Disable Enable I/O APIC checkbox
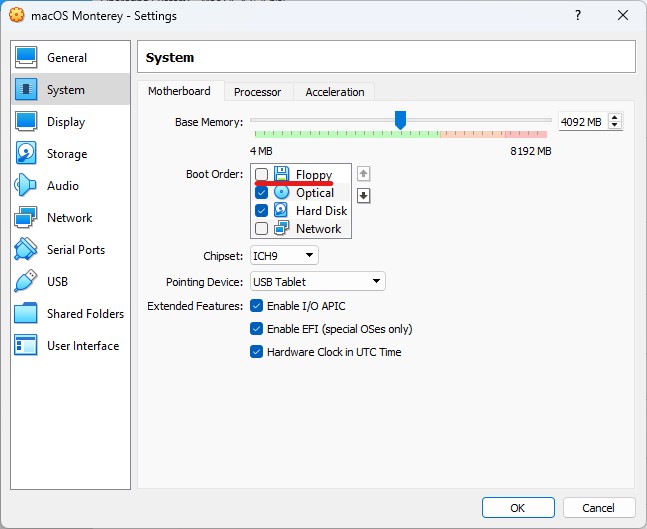 [257, 306]
